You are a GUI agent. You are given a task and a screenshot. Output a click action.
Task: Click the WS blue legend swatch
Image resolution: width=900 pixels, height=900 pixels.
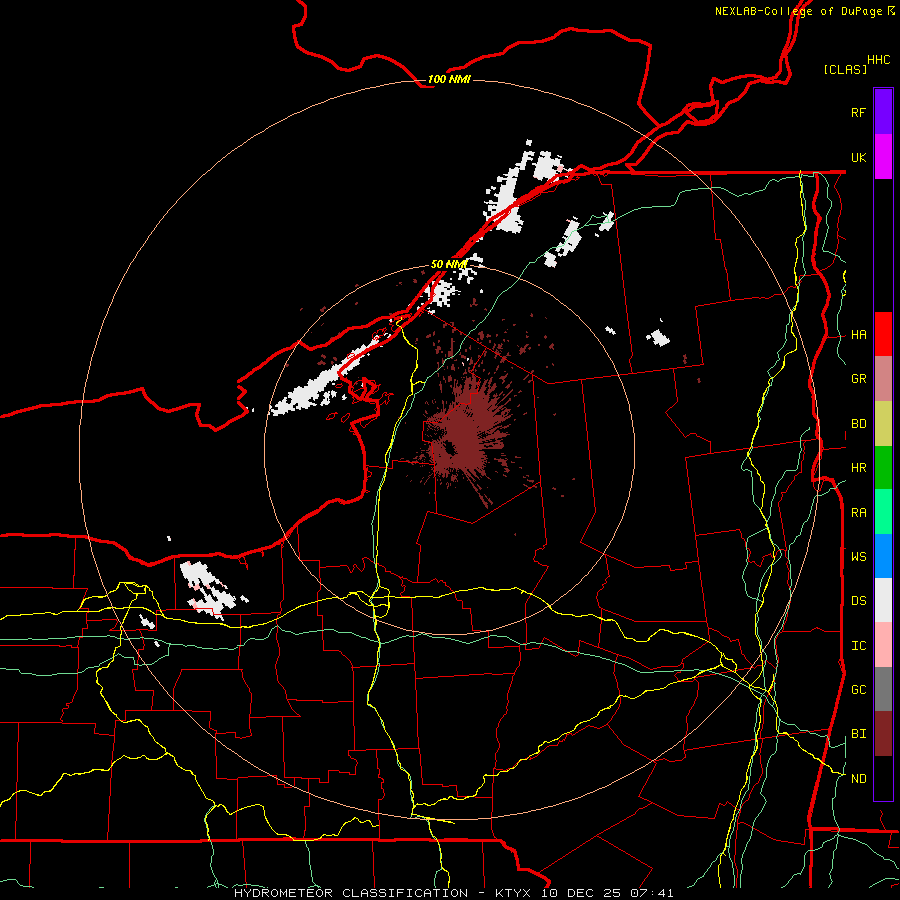click(883, 556)
